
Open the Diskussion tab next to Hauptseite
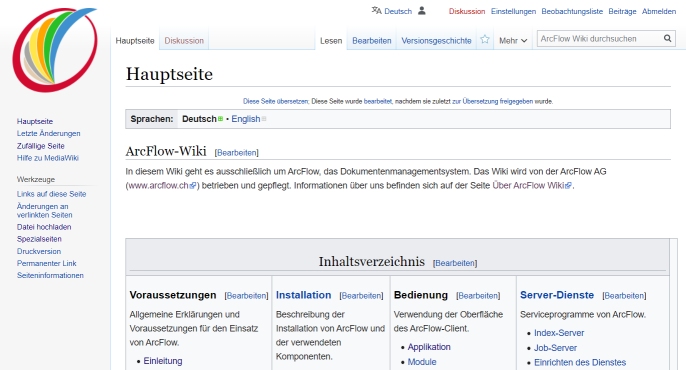point(184,41)
